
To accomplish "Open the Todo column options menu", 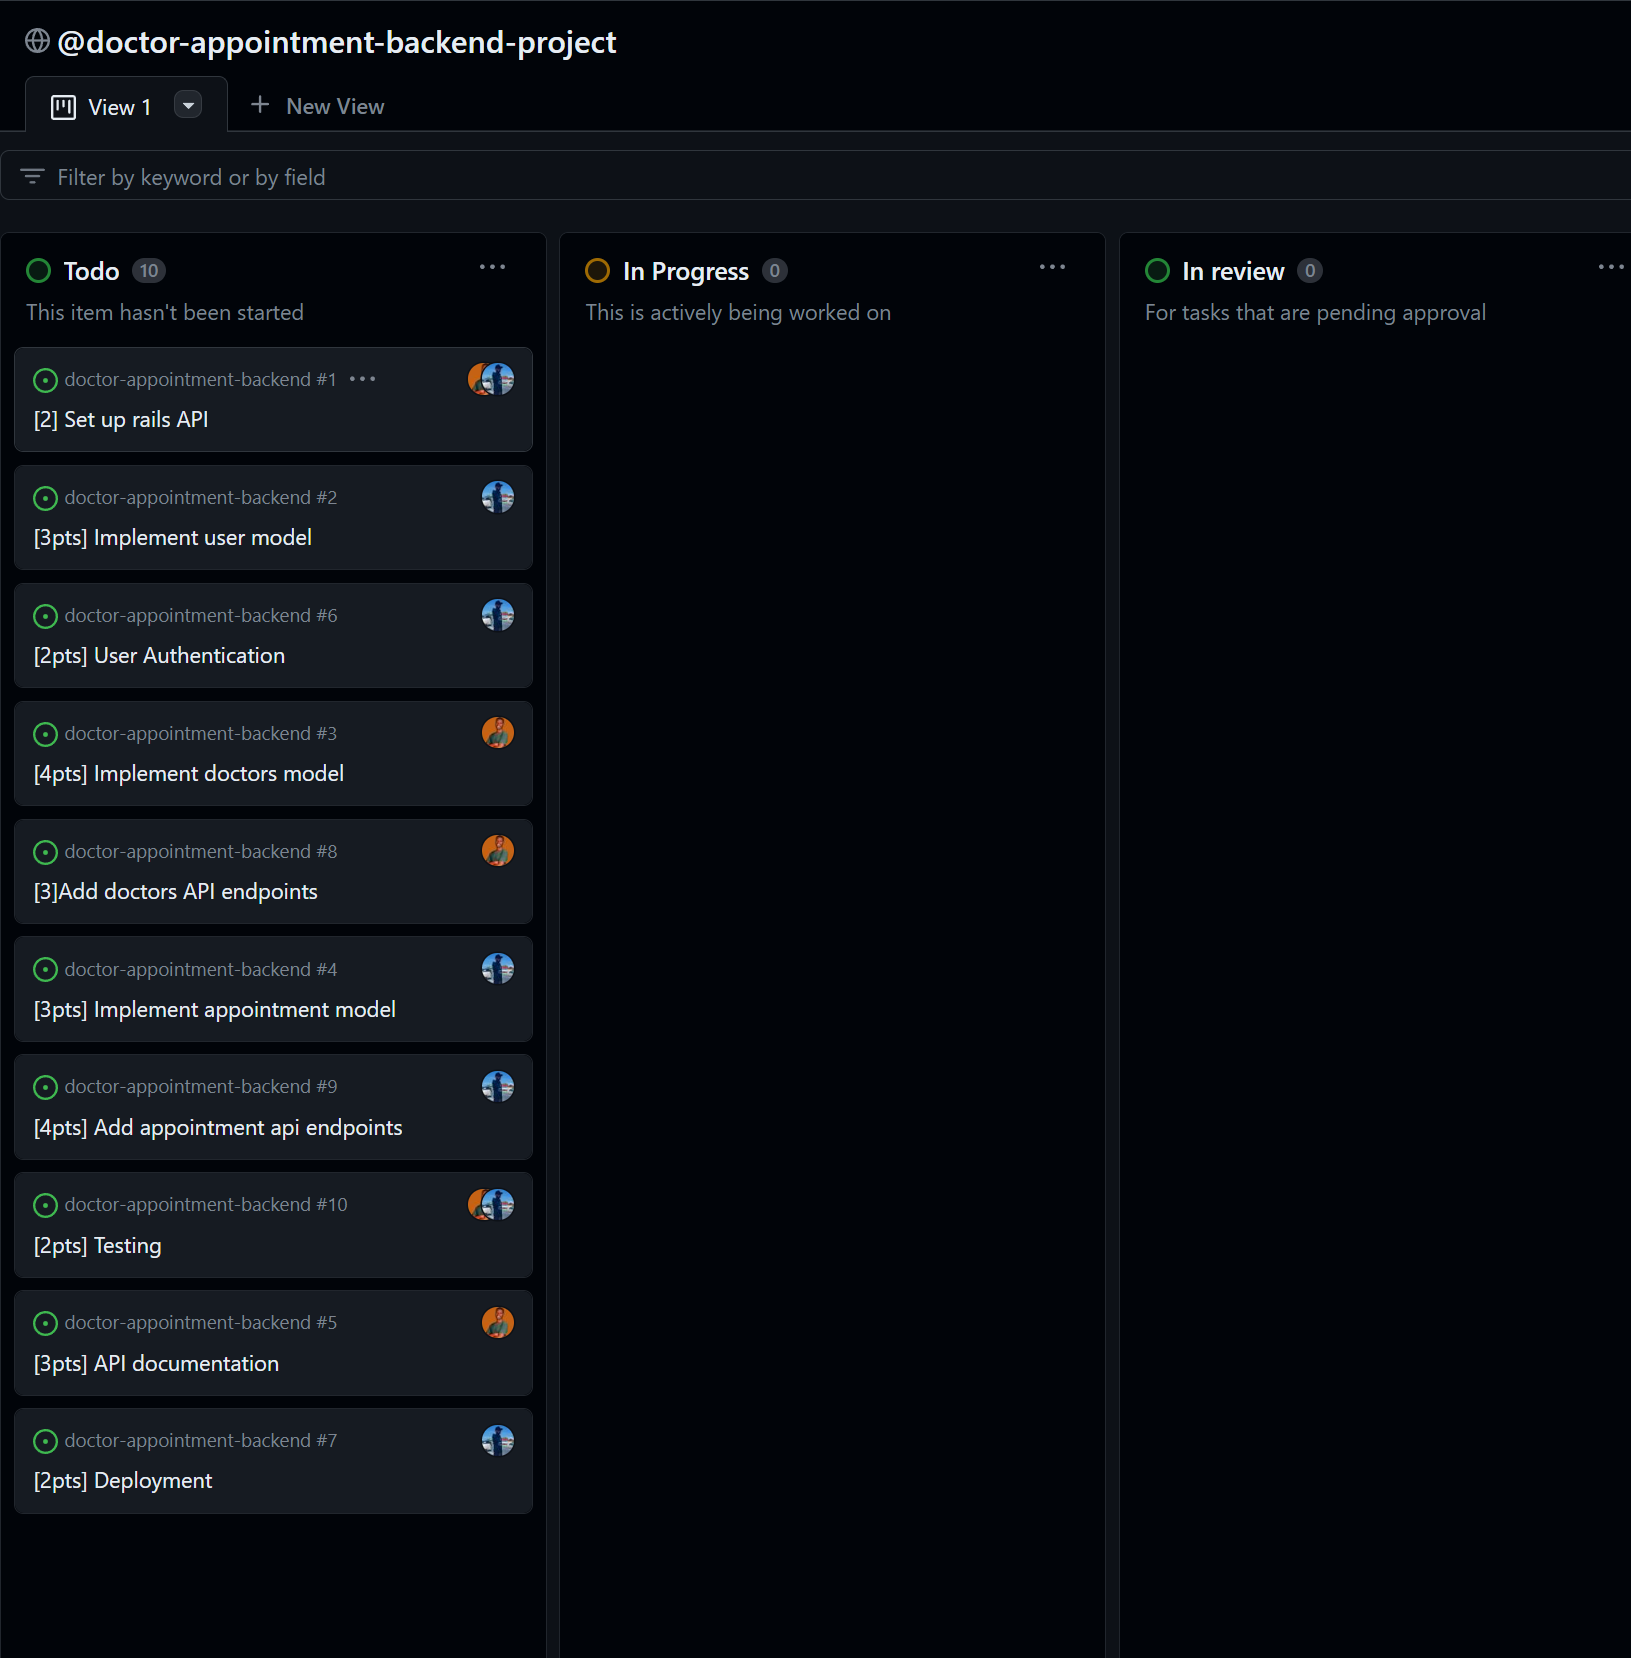I will click(x=493, y=267).
